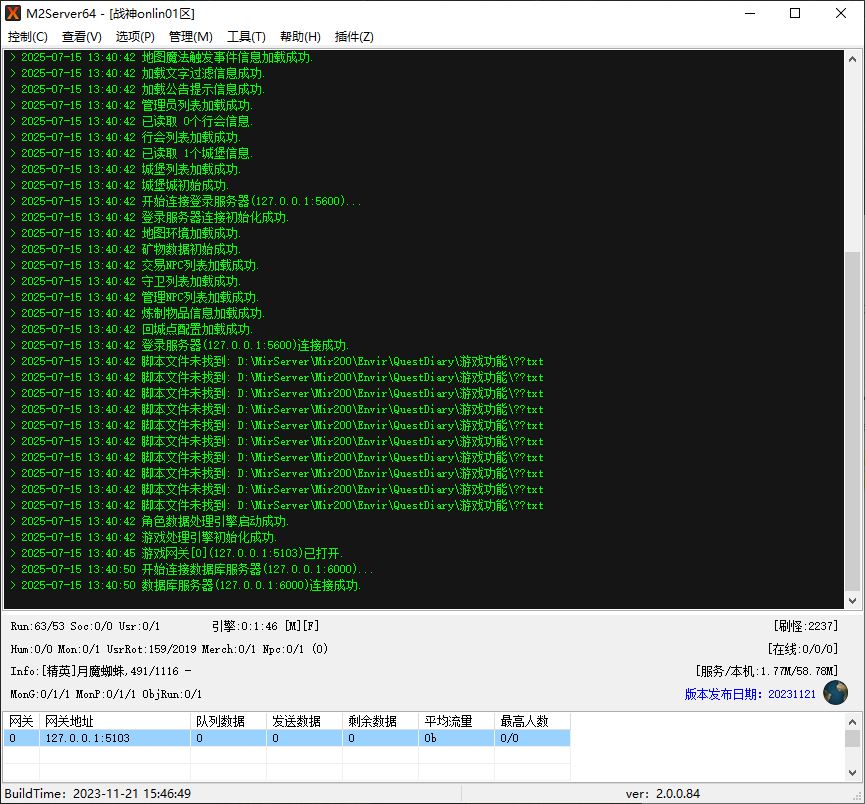The image size is (865, 804).
Task: Maximize the M2Server64 window
Action: point(795,13)
